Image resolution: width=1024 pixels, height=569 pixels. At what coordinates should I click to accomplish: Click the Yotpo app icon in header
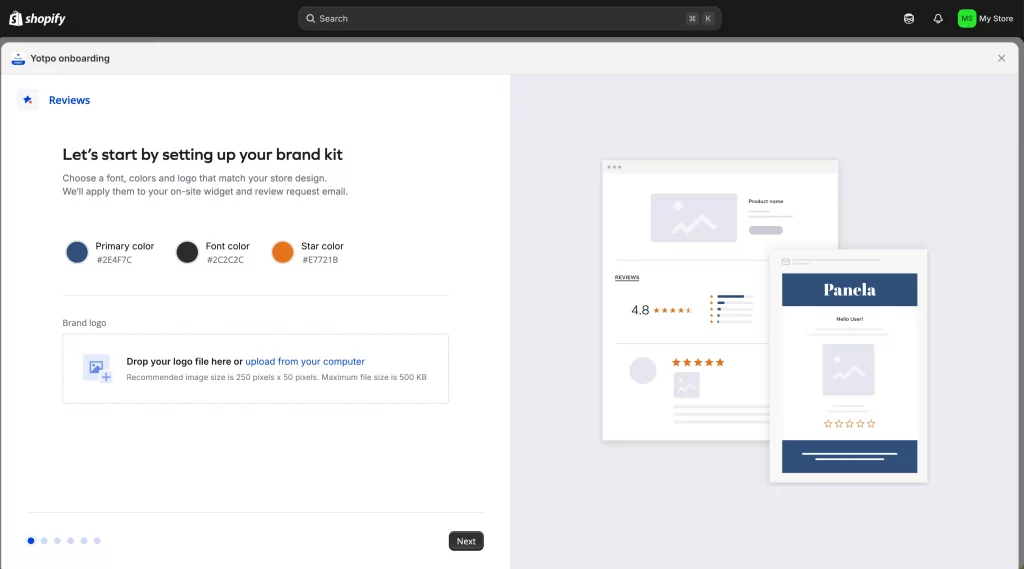tap(18, 59)
